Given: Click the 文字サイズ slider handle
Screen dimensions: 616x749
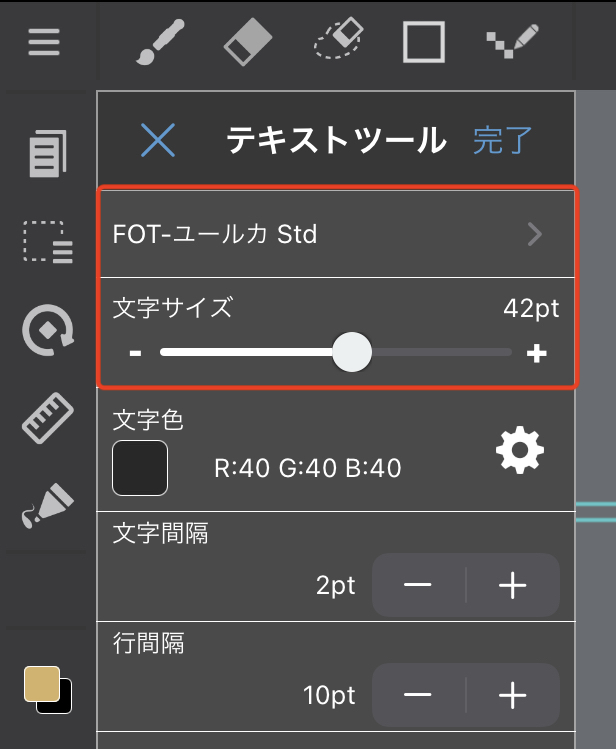Looking at the screenshot, I should 351,352.
